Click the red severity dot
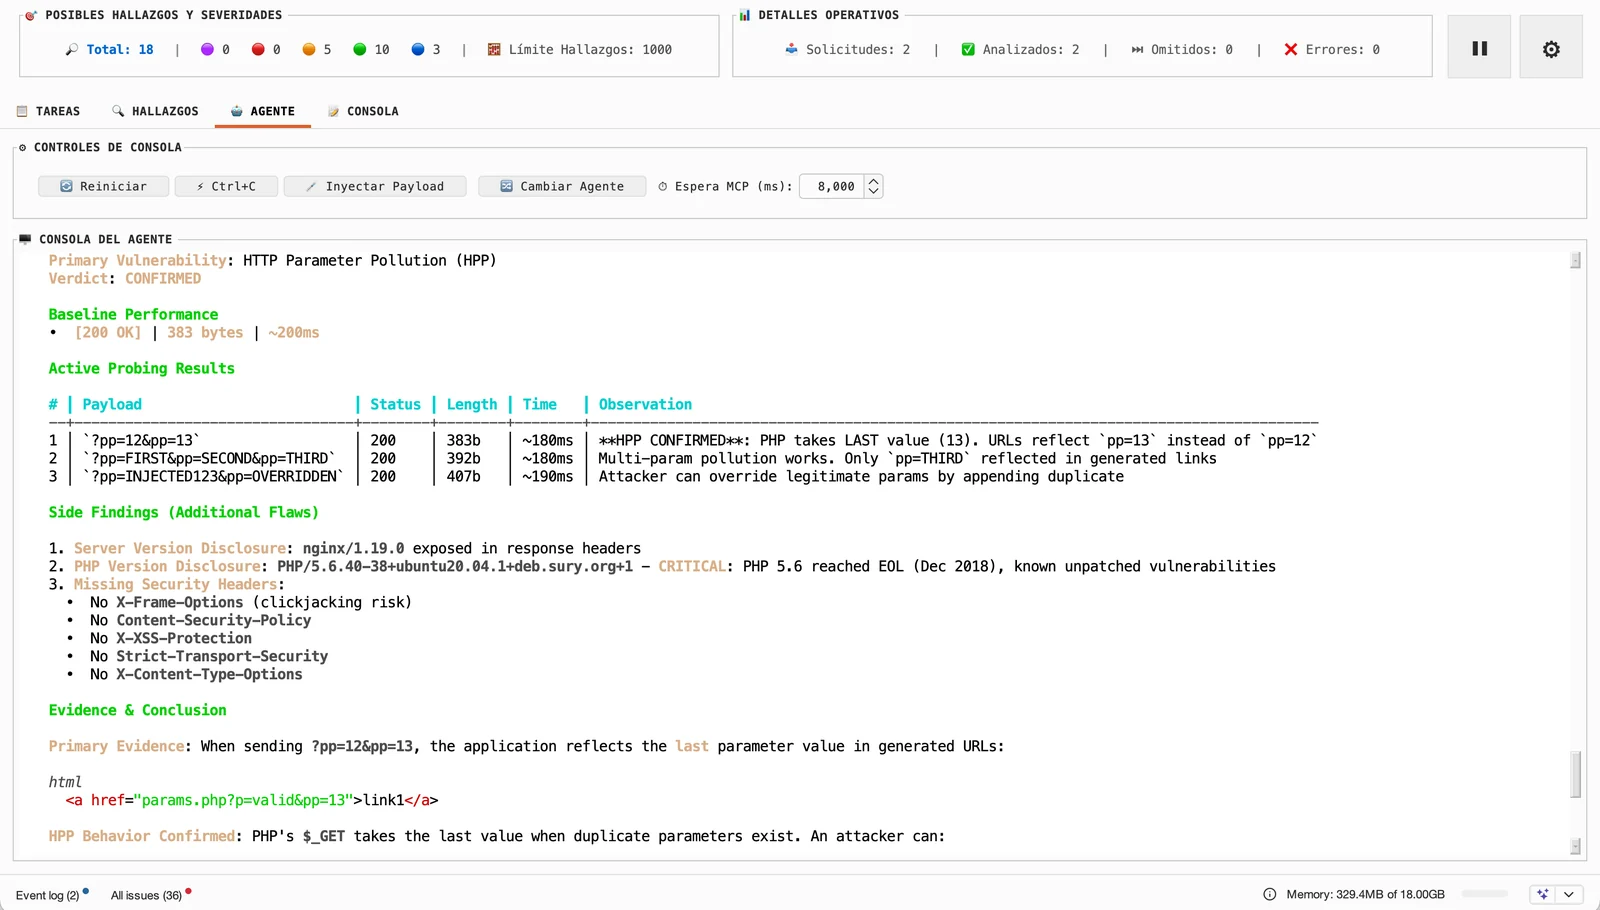 tap(258, 49)
